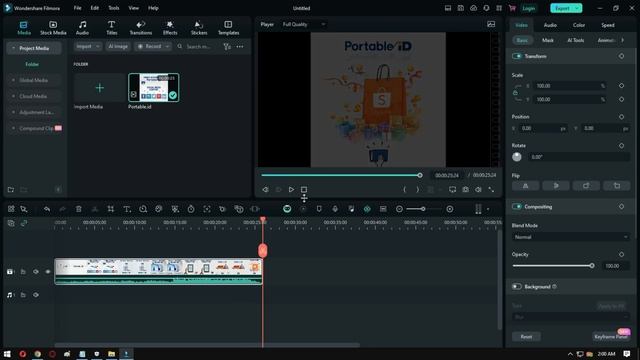Switch to the Speed properties tab
Image resolution: width=640 pixels, height=360 pixels.
[608, 25]
